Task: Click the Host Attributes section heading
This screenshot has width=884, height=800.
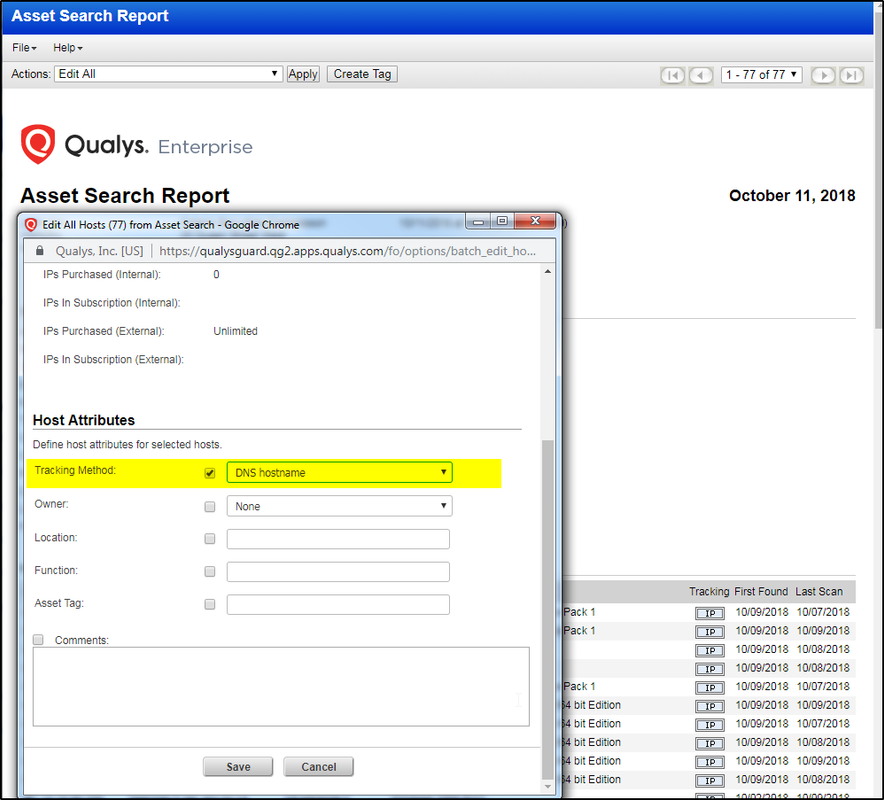Action: click(x=83, y=420)
